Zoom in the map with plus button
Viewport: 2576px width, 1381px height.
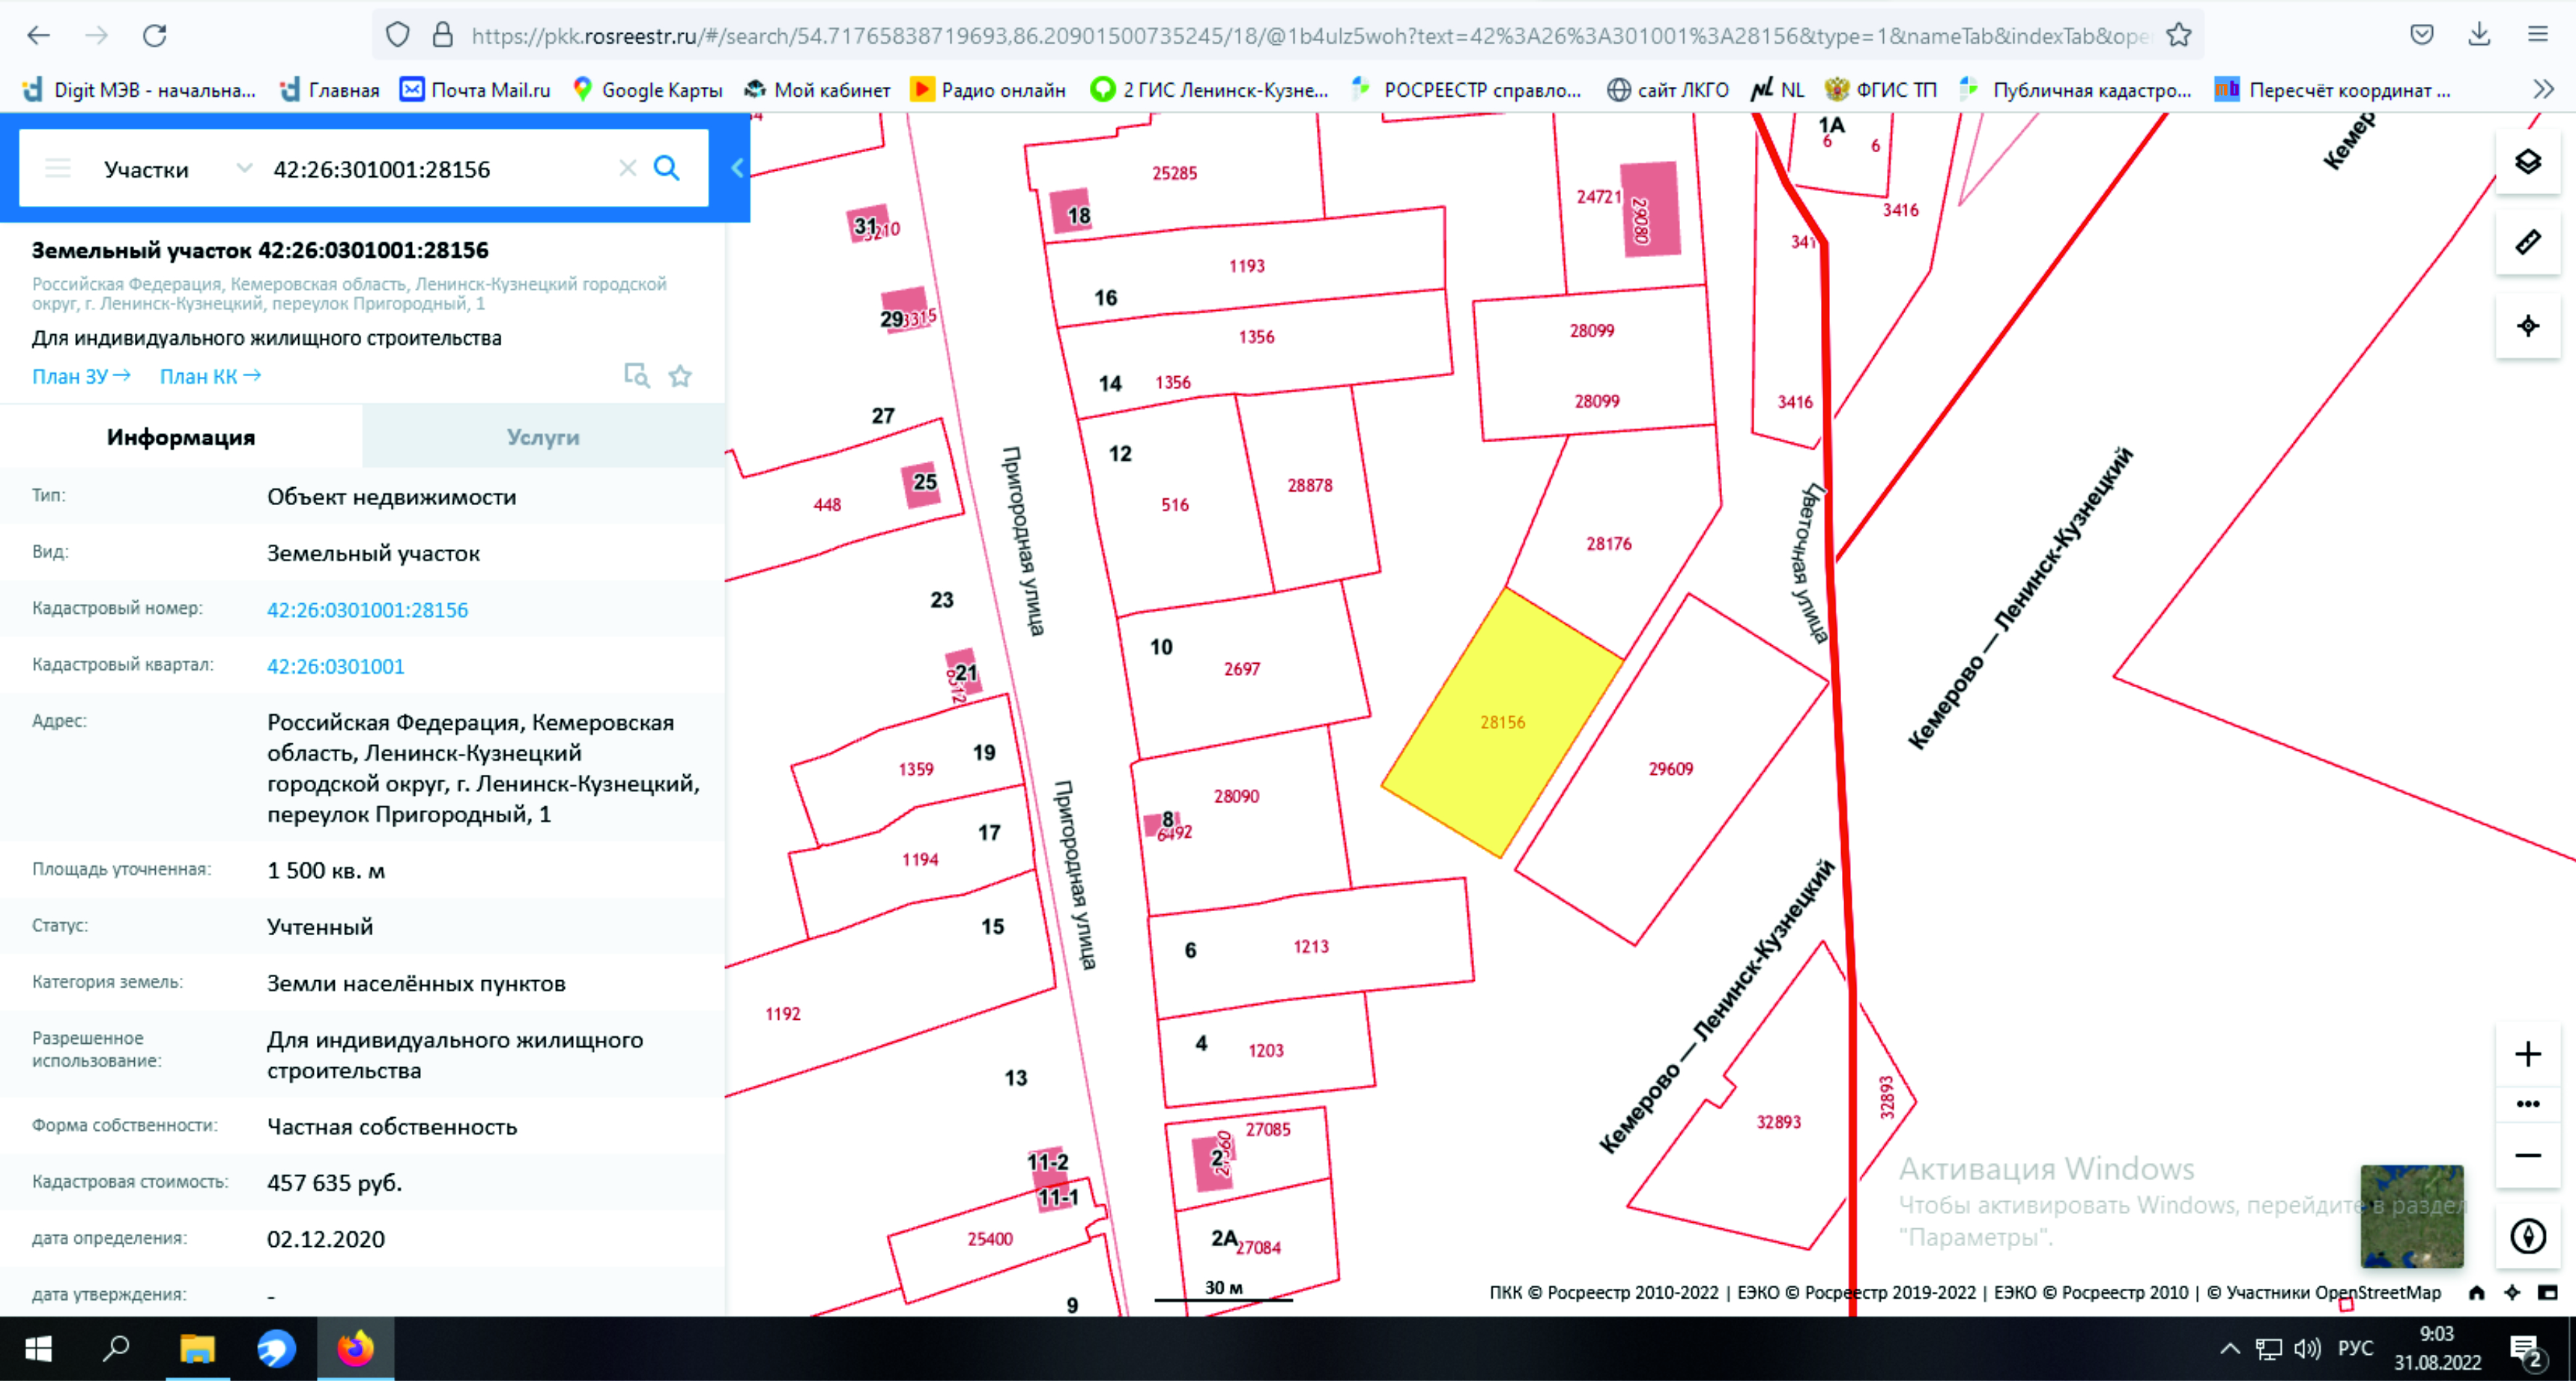(x=2527, y=1054)
